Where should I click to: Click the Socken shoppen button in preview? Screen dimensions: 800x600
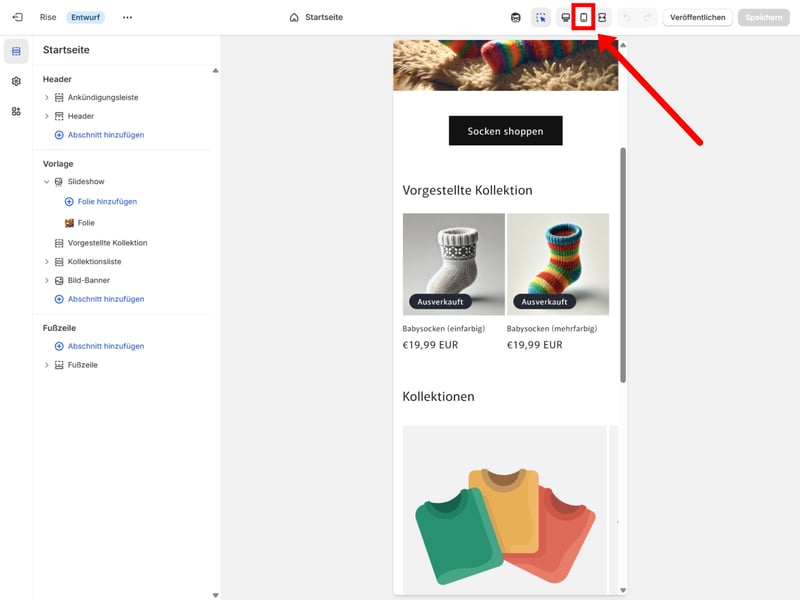505,131
